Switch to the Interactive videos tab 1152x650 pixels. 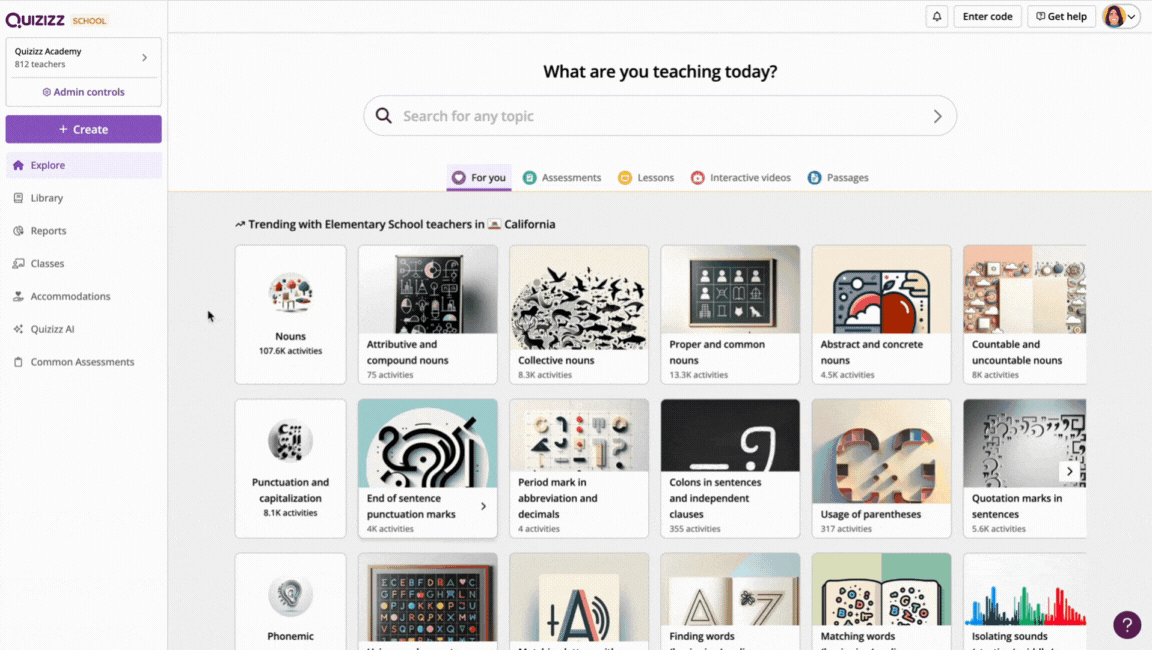point(740,178)
